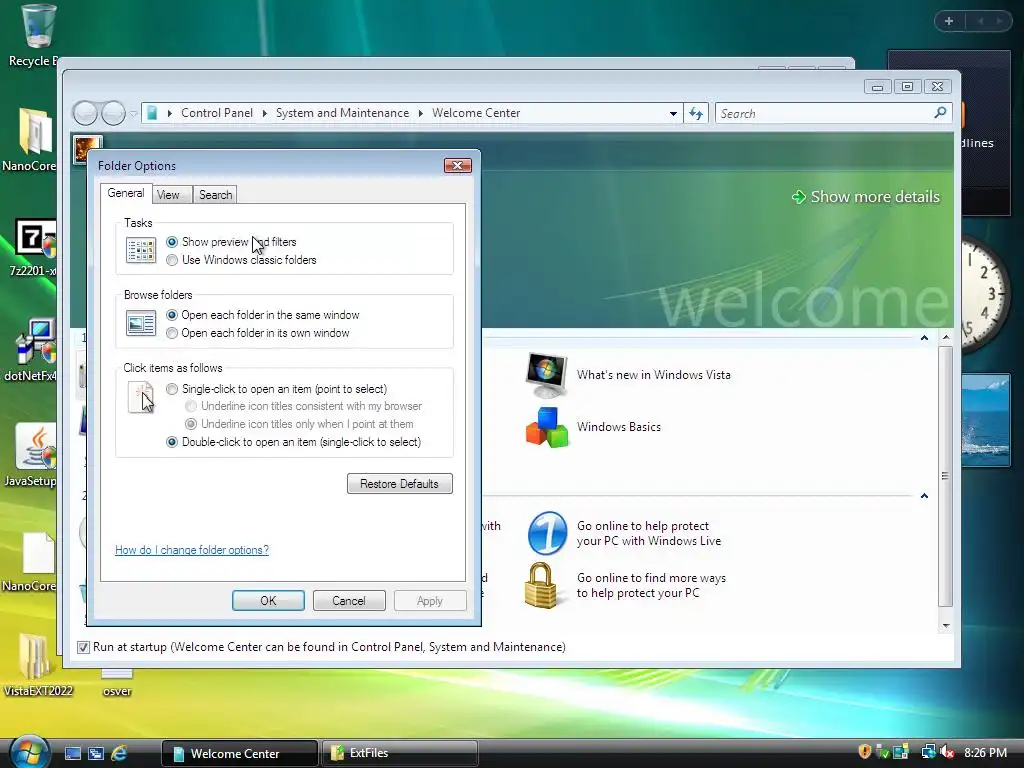Click Show Desktop quick launch icon
1024x768 pixels.
tap(73, 754)
